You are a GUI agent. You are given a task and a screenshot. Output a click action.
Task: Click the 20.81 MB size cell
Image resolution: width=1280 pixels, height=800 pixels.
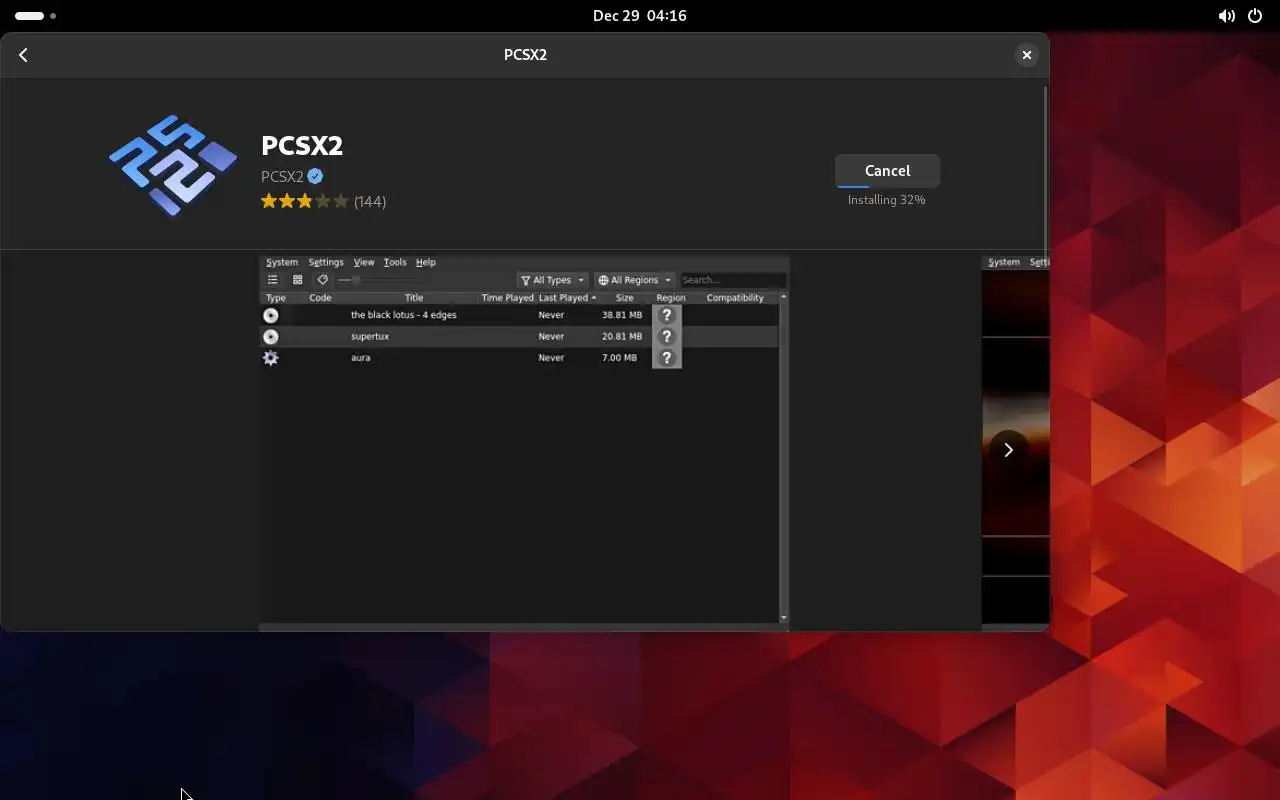click(x=622, y=336)
